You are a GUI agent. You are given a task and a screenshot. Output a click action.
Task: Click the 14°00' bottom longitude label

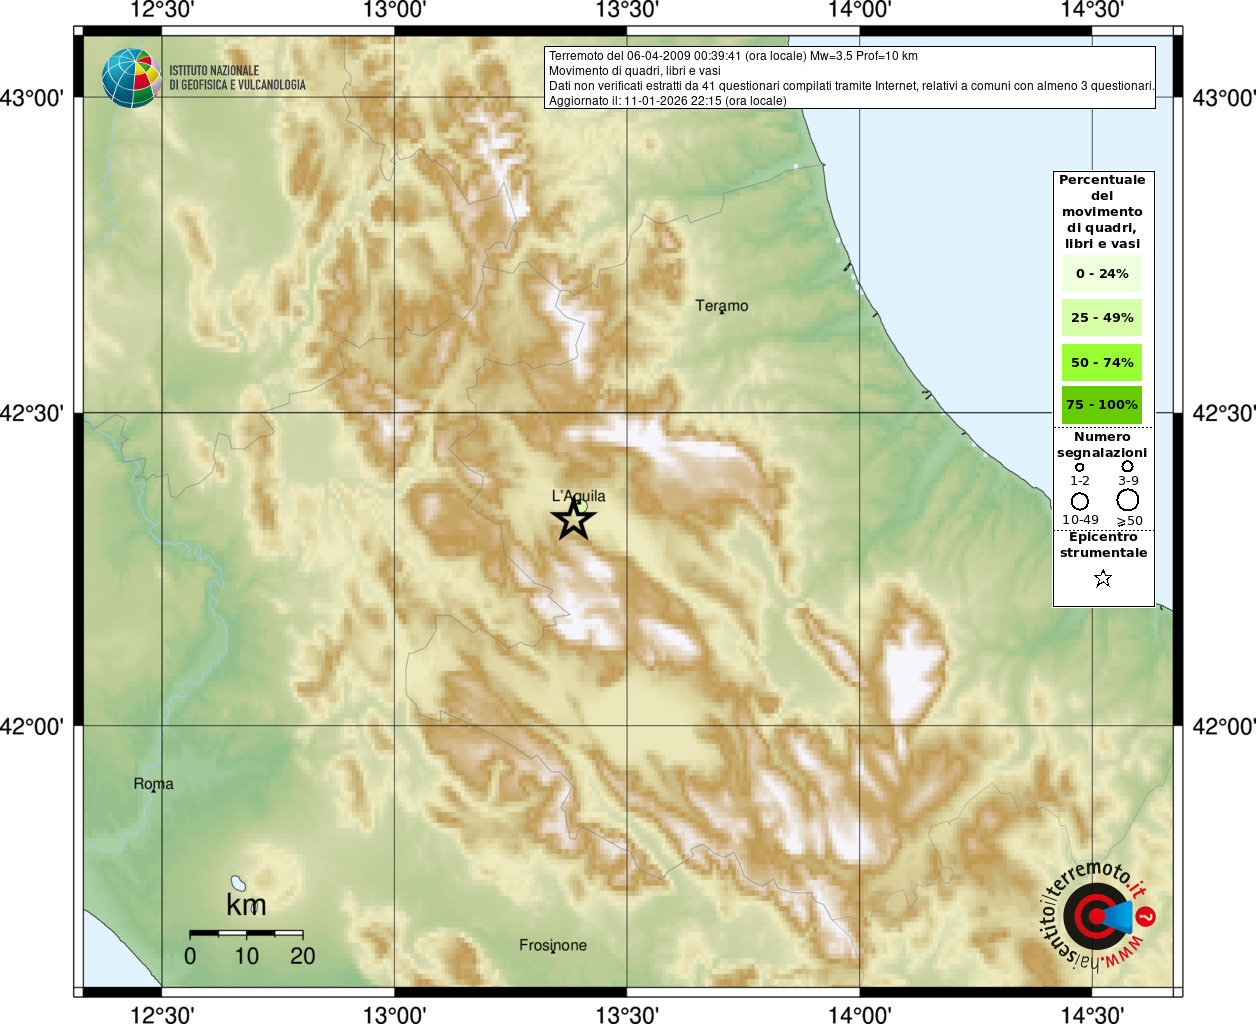click(860, 1014)
